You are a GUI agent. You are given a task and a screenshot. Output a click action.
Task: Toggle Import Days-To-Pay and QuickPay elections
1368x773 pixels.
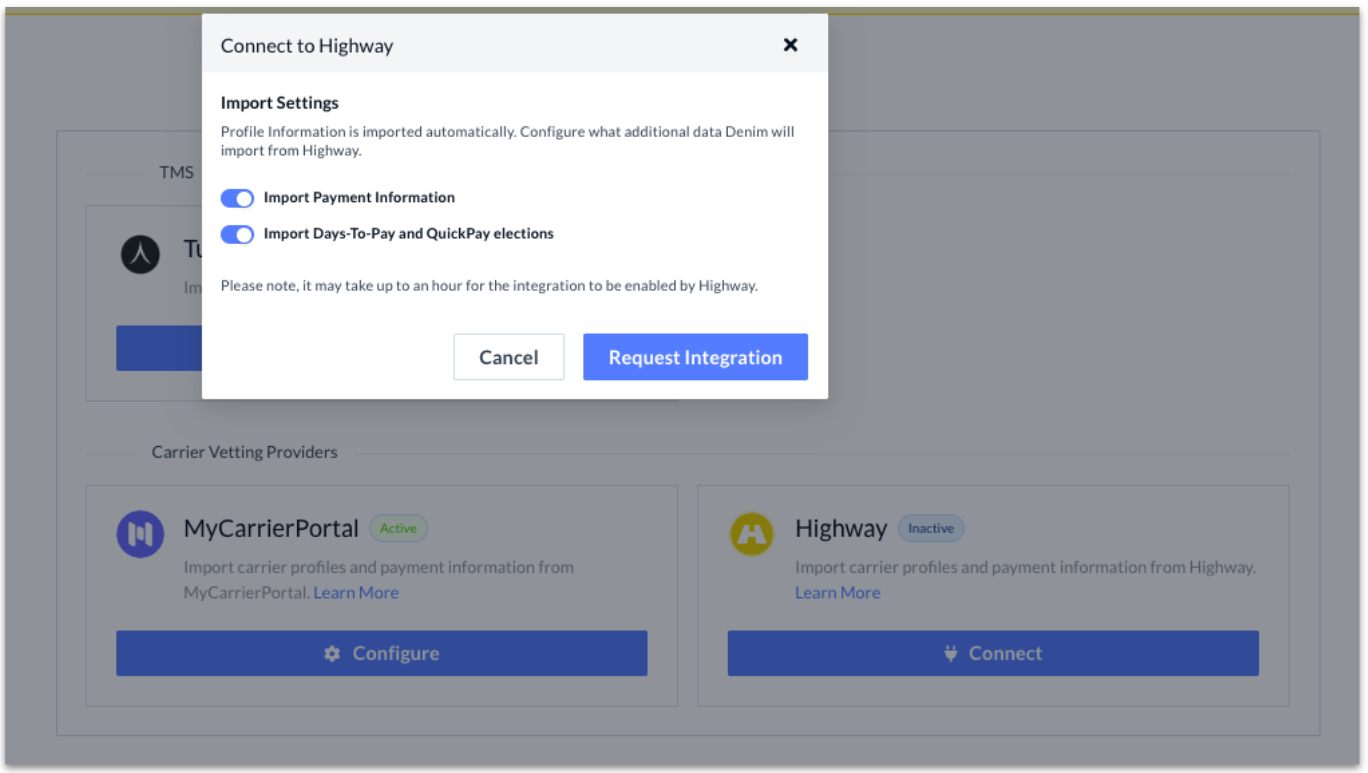point(237,234)
